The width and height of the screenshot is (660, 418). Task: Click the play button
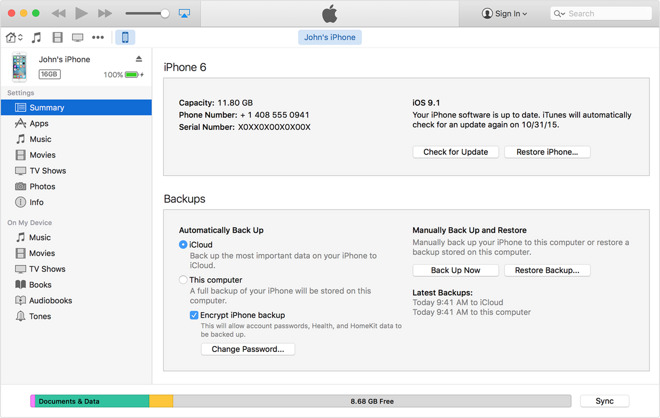81,13
